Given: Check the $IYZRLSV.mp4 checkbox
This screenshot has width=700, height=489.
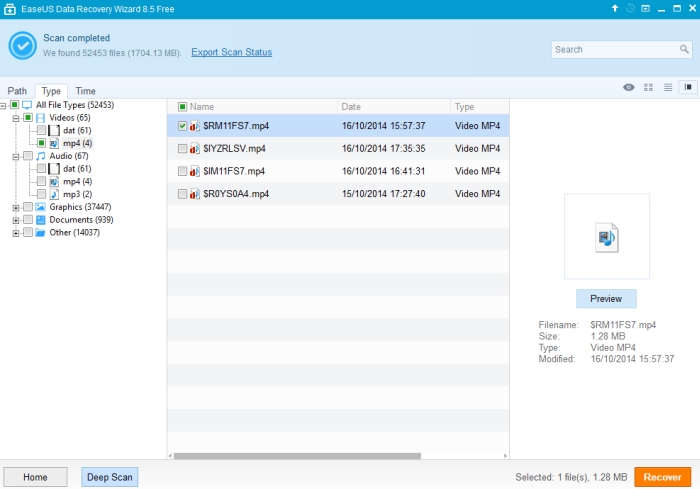Looking at the screenshot, I should click(x=182, y=149).
